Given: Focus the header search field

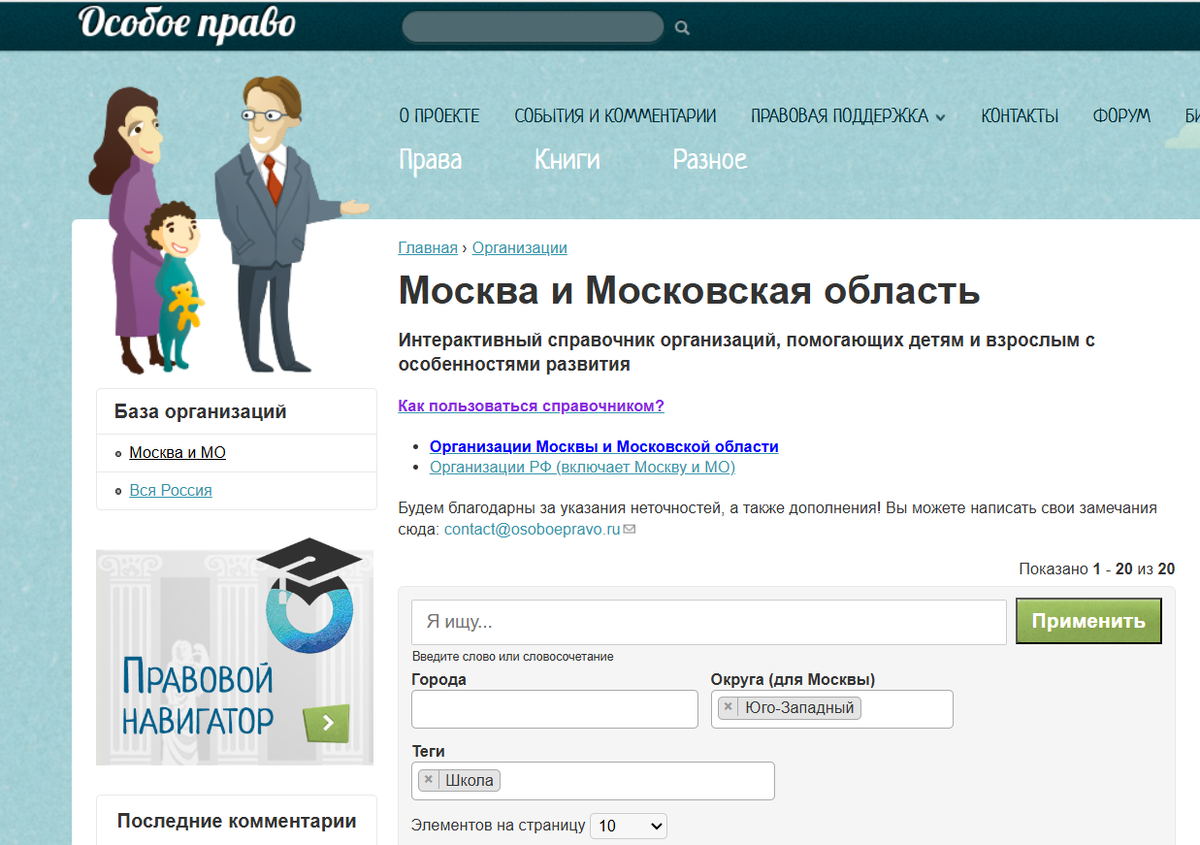Looking at the screenshot, I should (x=533, y=28).
